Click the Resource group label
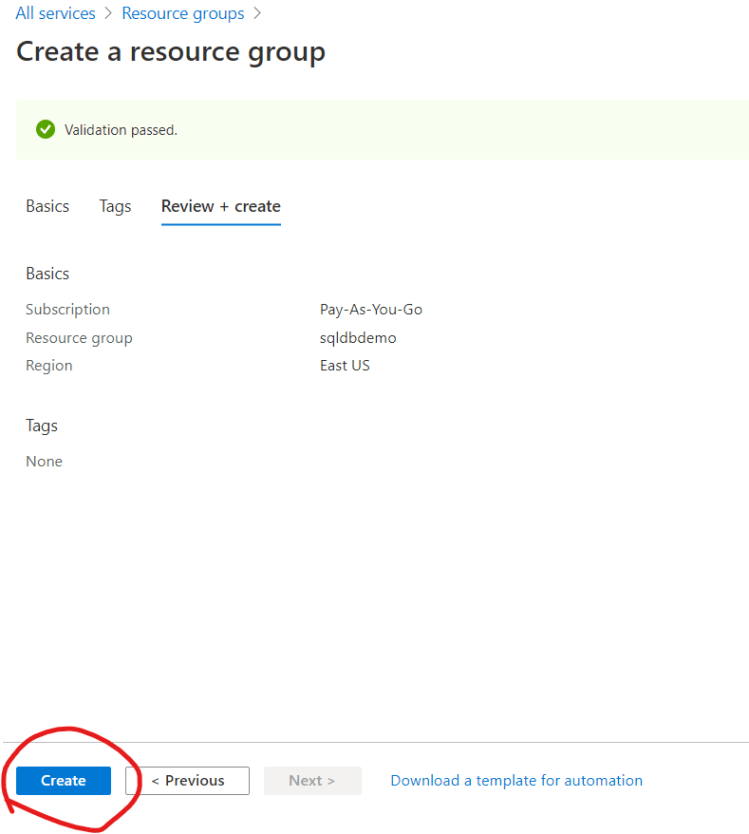Viewport: 749px width, 834px height. [x=79, y=338]
